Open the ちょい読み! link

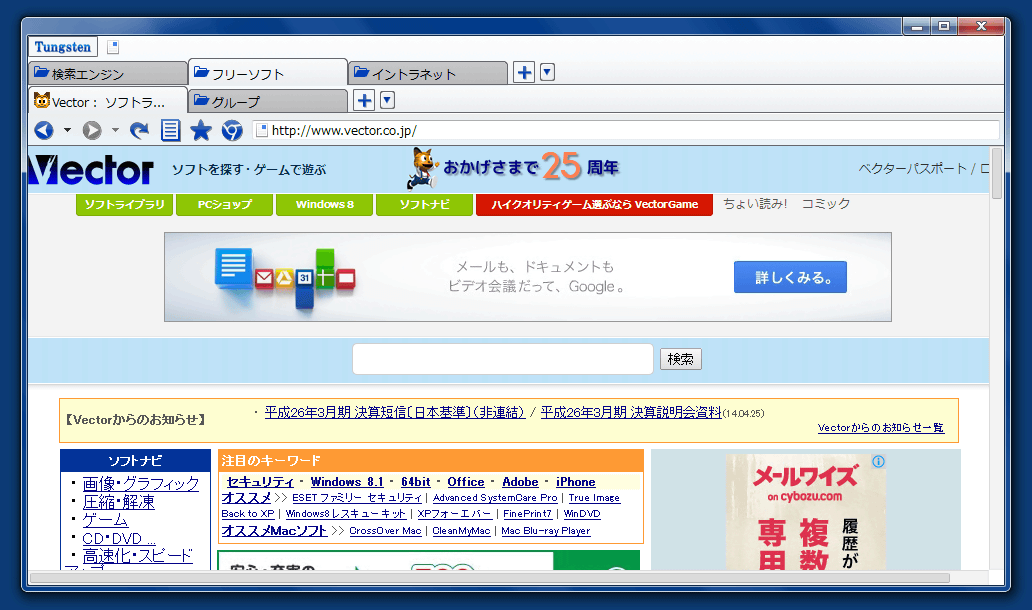click(x=755, y=204)
